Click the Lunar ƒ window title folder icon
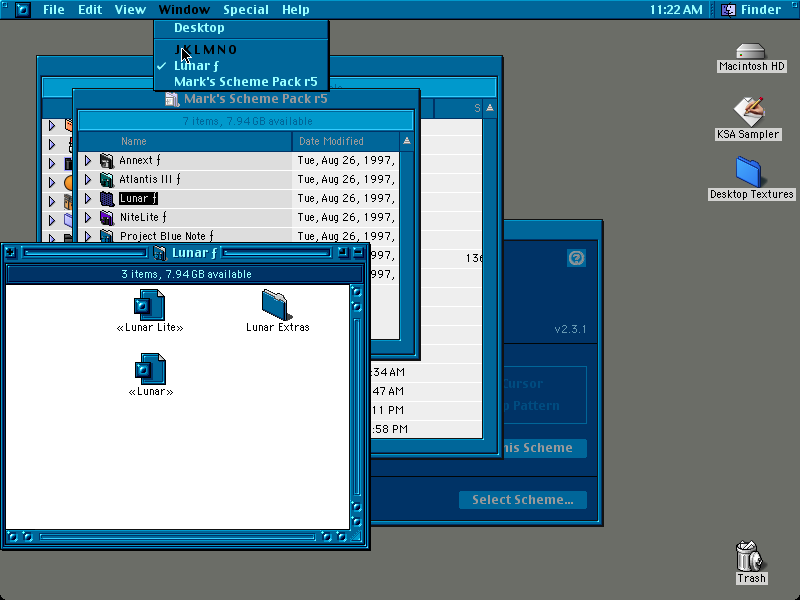 pyautogui.click(x=160, y=253)
